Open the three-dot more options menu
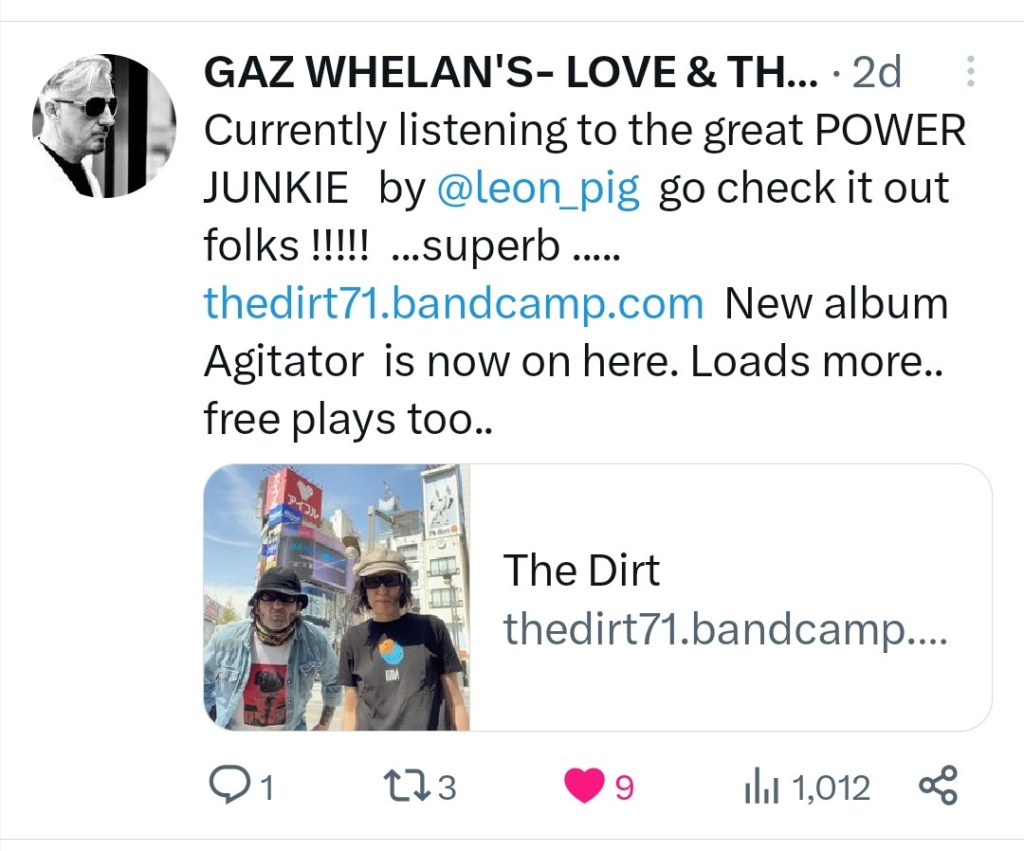The width and height of the screenshot is (1024, 851). tap(970, 71)
